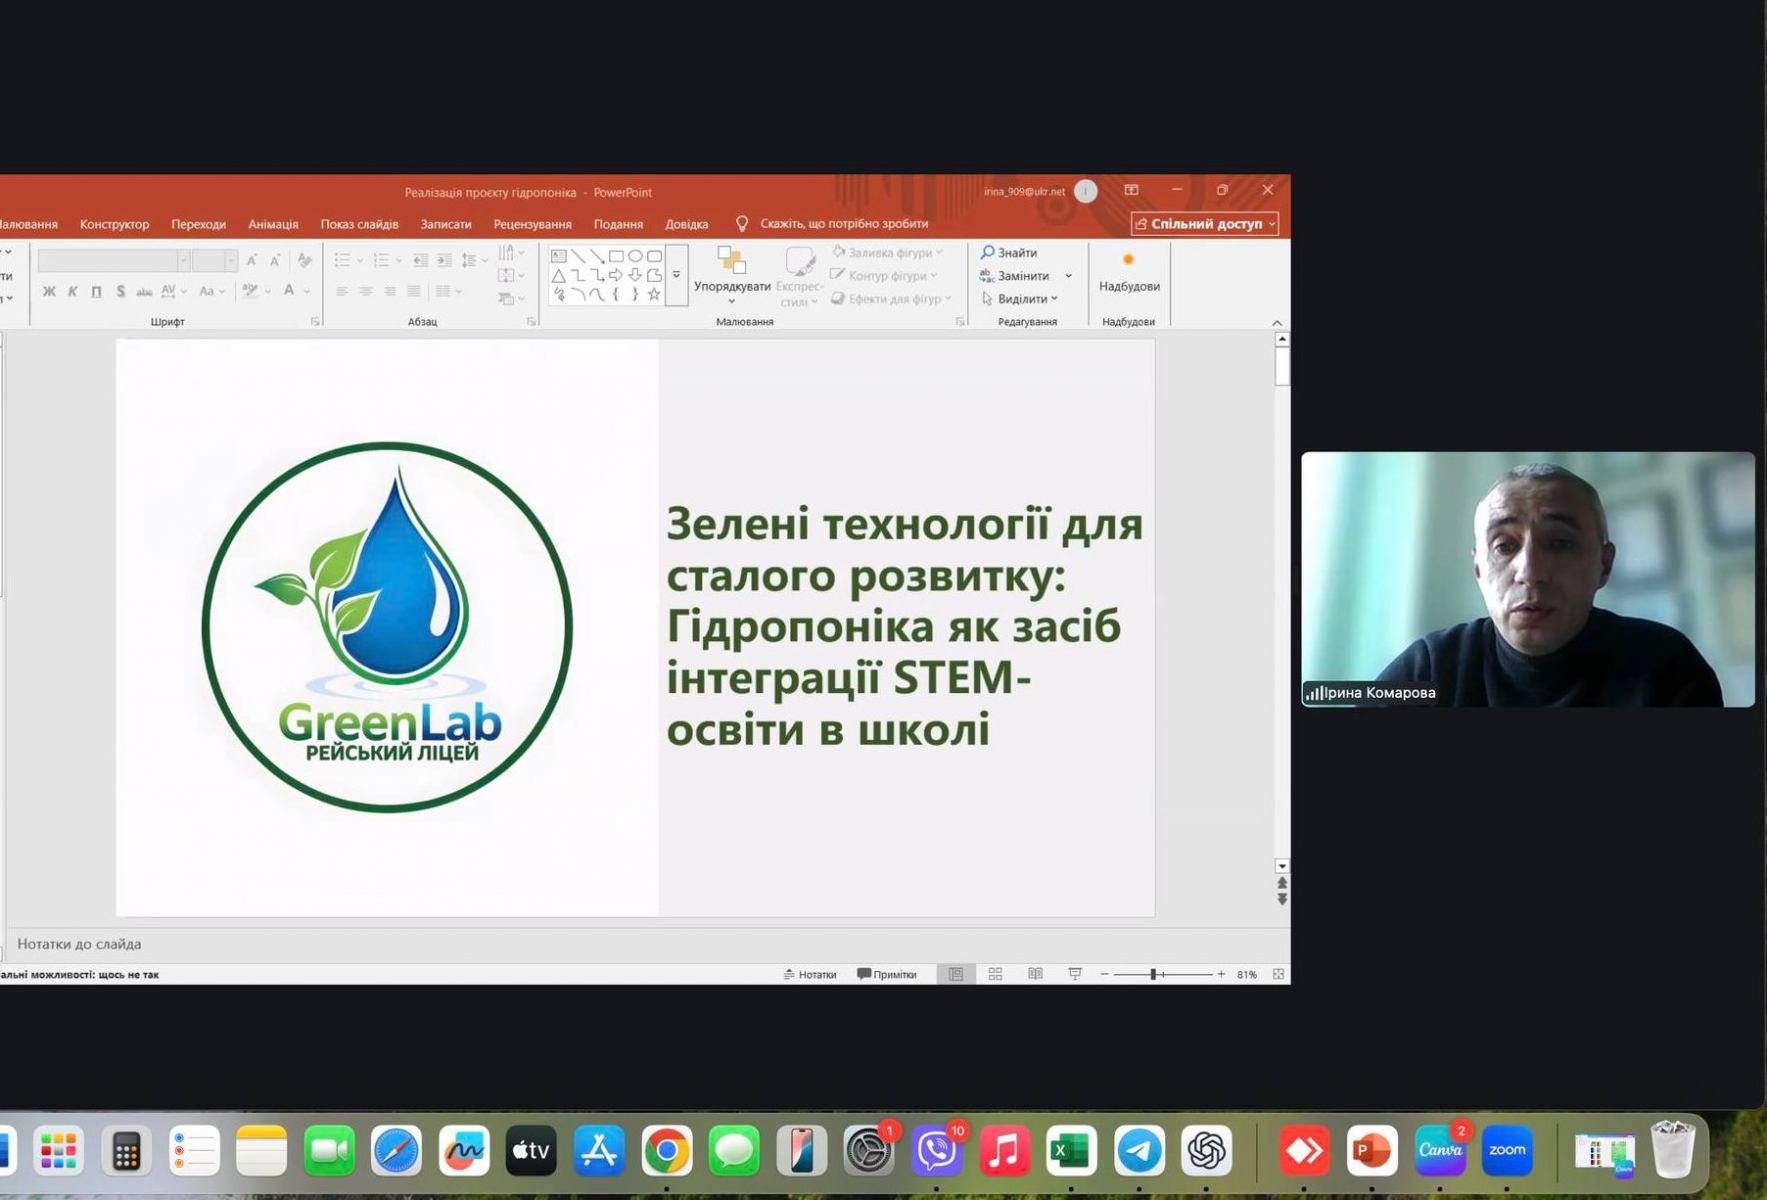Open ribbon display options icon in title bar
Screen dimensions: 1767x1200
click(1131, 190)
